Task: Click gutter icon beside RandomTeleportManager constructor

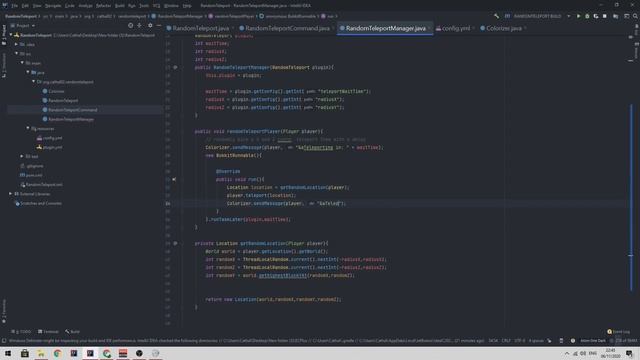Action: coord(176,67)
